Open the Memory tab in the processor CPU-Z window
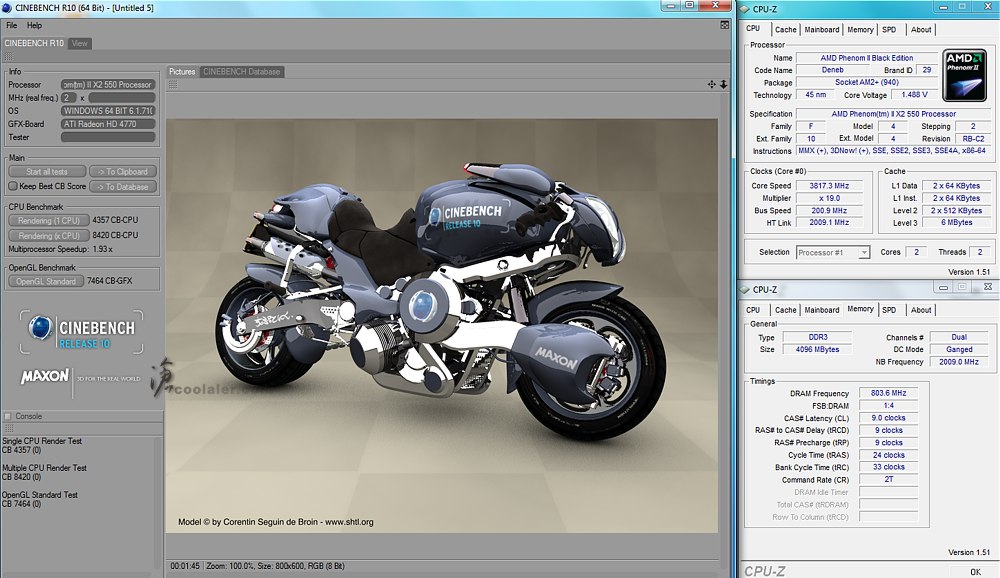 tap(860, 29)
